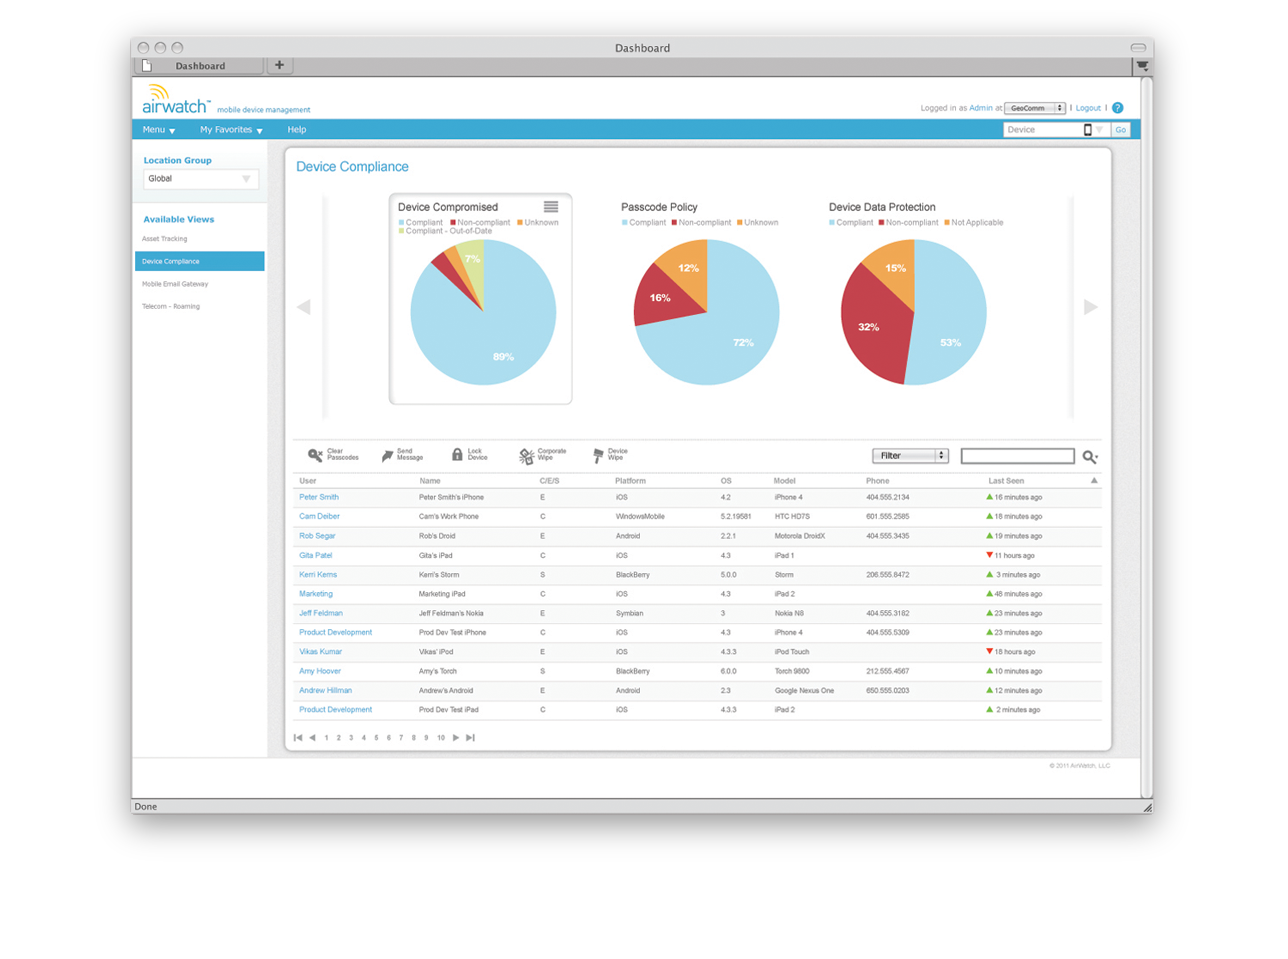The image size is (1288, 959).
Task: Open help with the question mark icon
Action: pos(1117,108)
